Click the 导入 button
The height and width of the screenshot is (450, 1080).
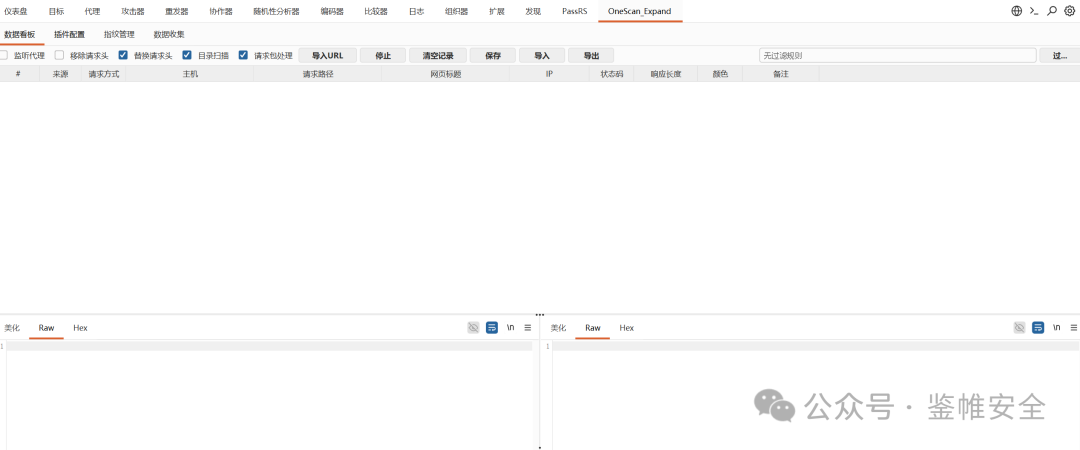[542, 55]
